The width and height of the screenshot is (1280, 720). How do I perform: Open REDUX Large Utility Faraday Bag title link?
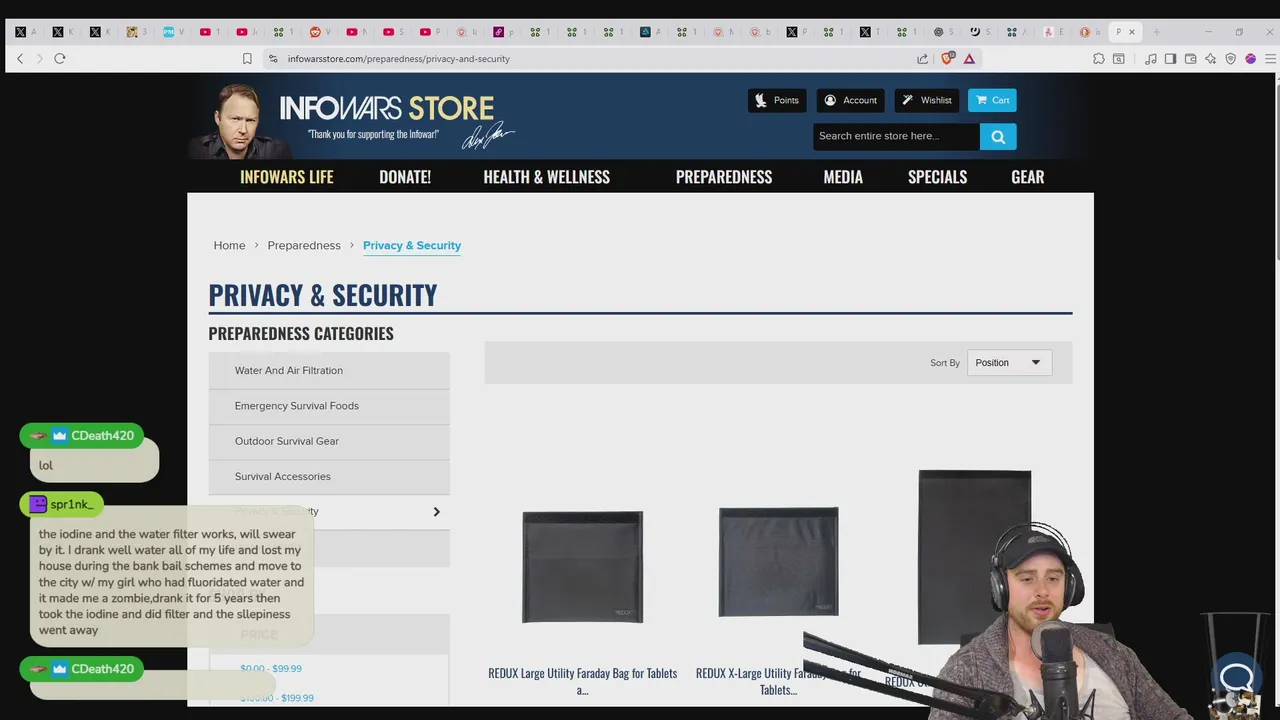(x=582, y=681)
